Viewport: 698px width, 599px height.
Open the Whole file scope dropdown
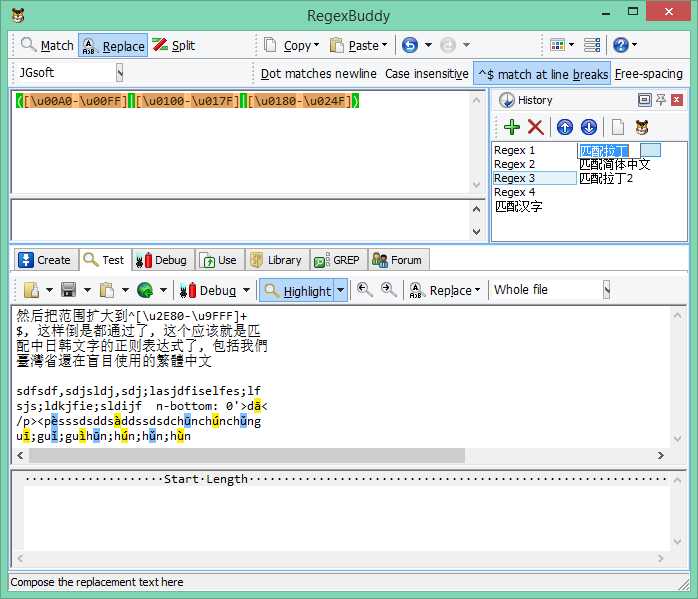(x=606, y=290)
